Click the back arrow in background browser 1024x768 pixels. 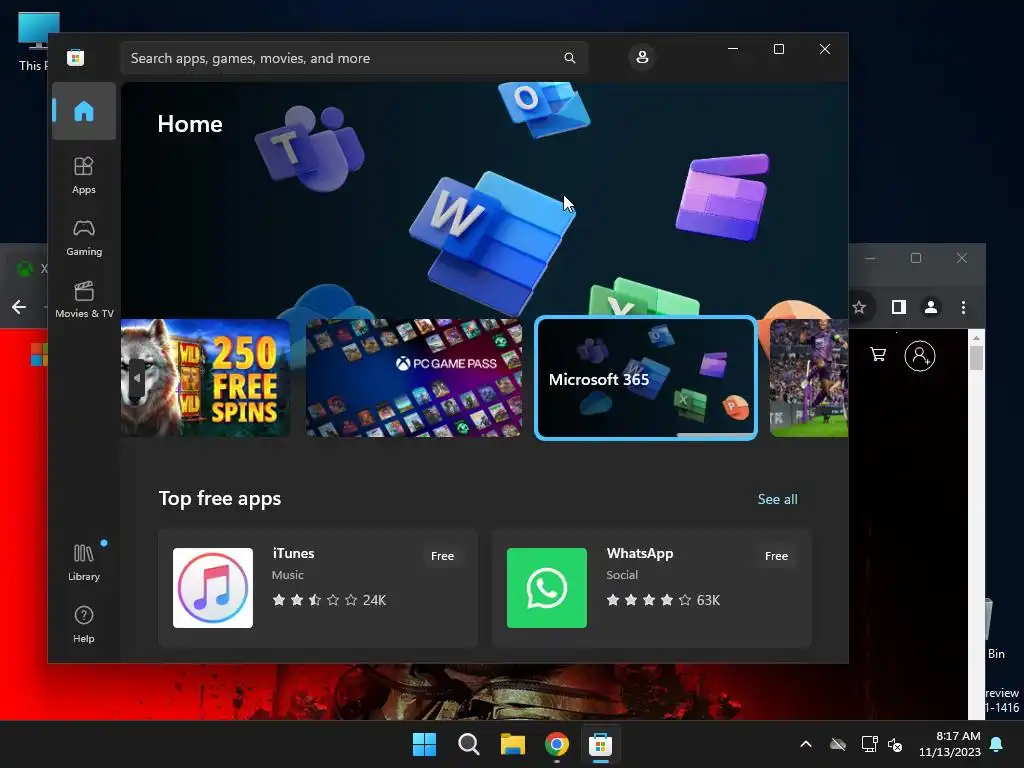click(19, 307)
